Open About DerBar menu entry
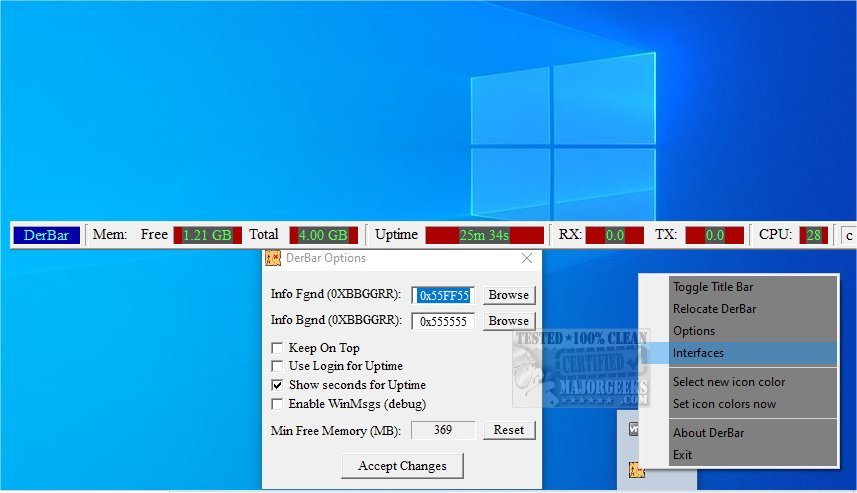The image size is (857, 493). pos(753,433)
